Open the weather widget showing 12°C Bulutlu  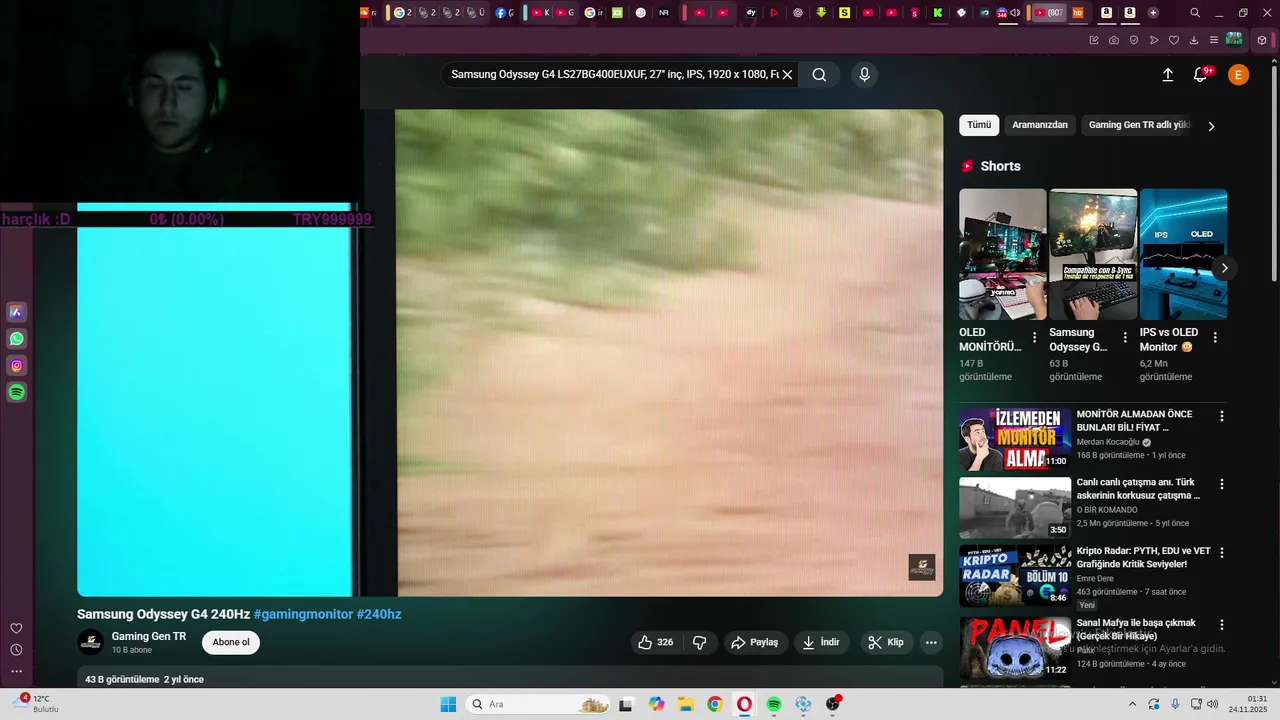point(36,704)
